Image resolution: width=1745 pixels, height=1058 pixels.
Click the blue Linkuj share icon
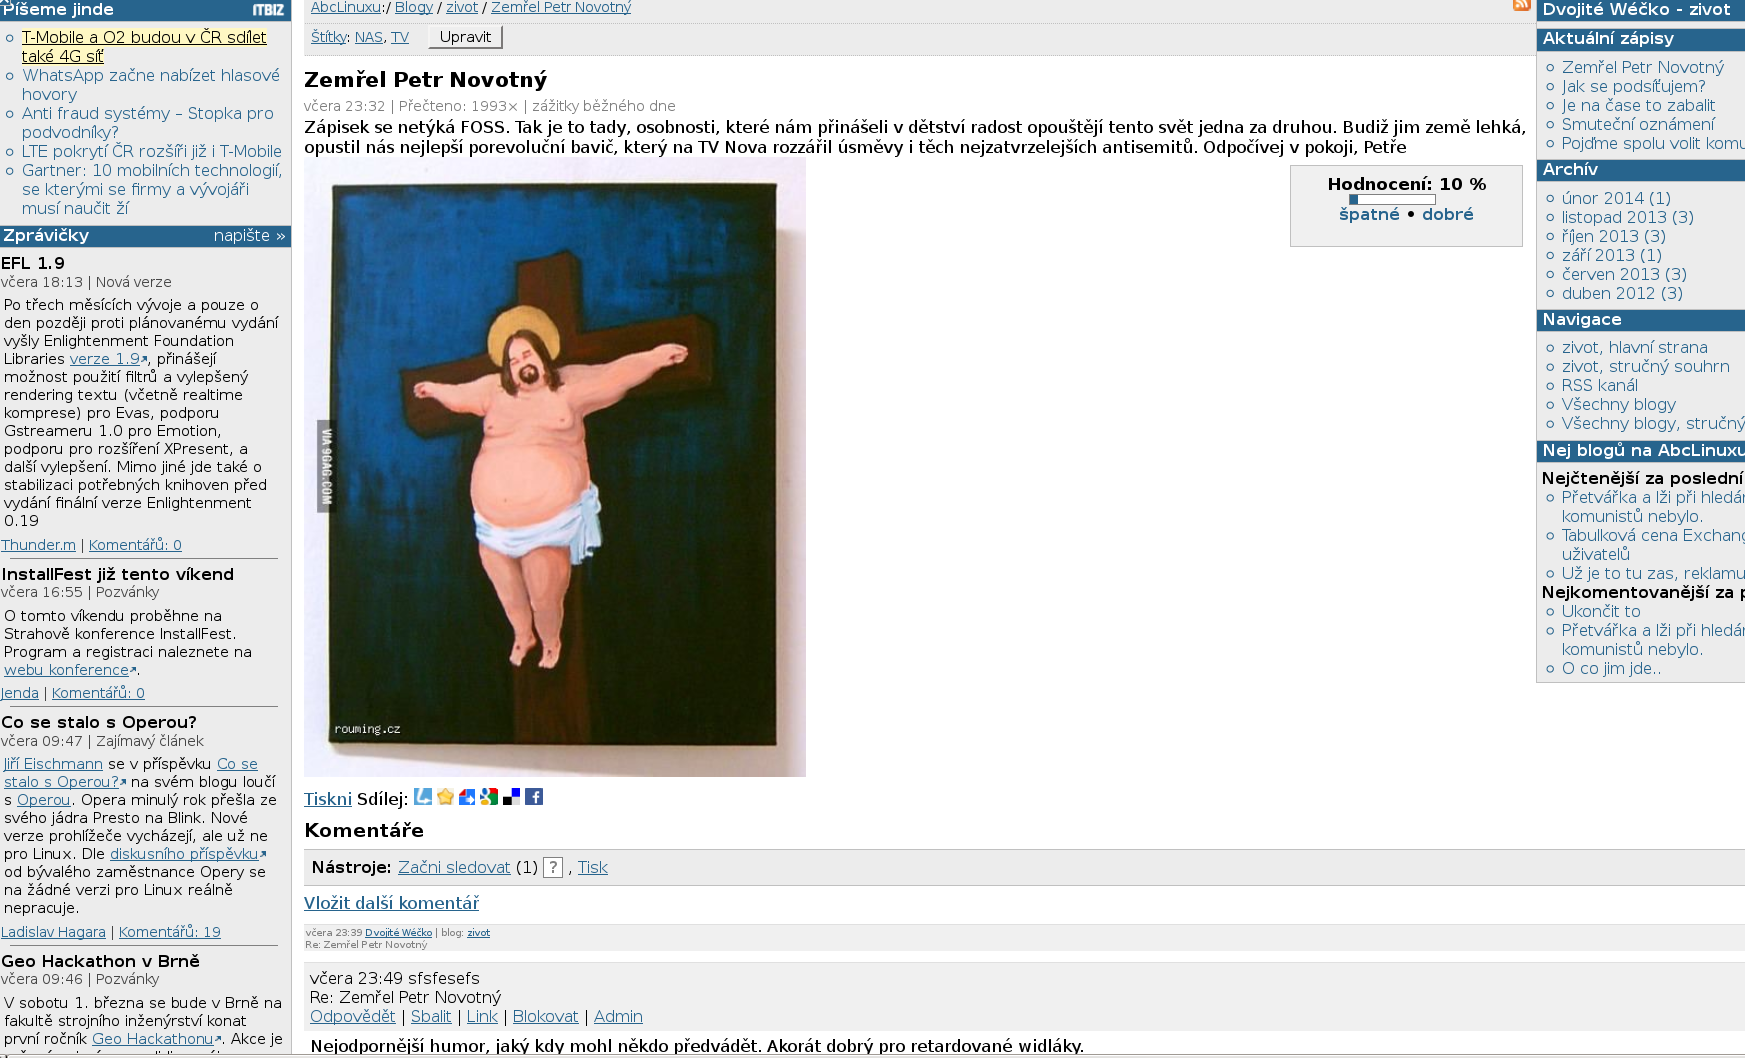[423, 797]
